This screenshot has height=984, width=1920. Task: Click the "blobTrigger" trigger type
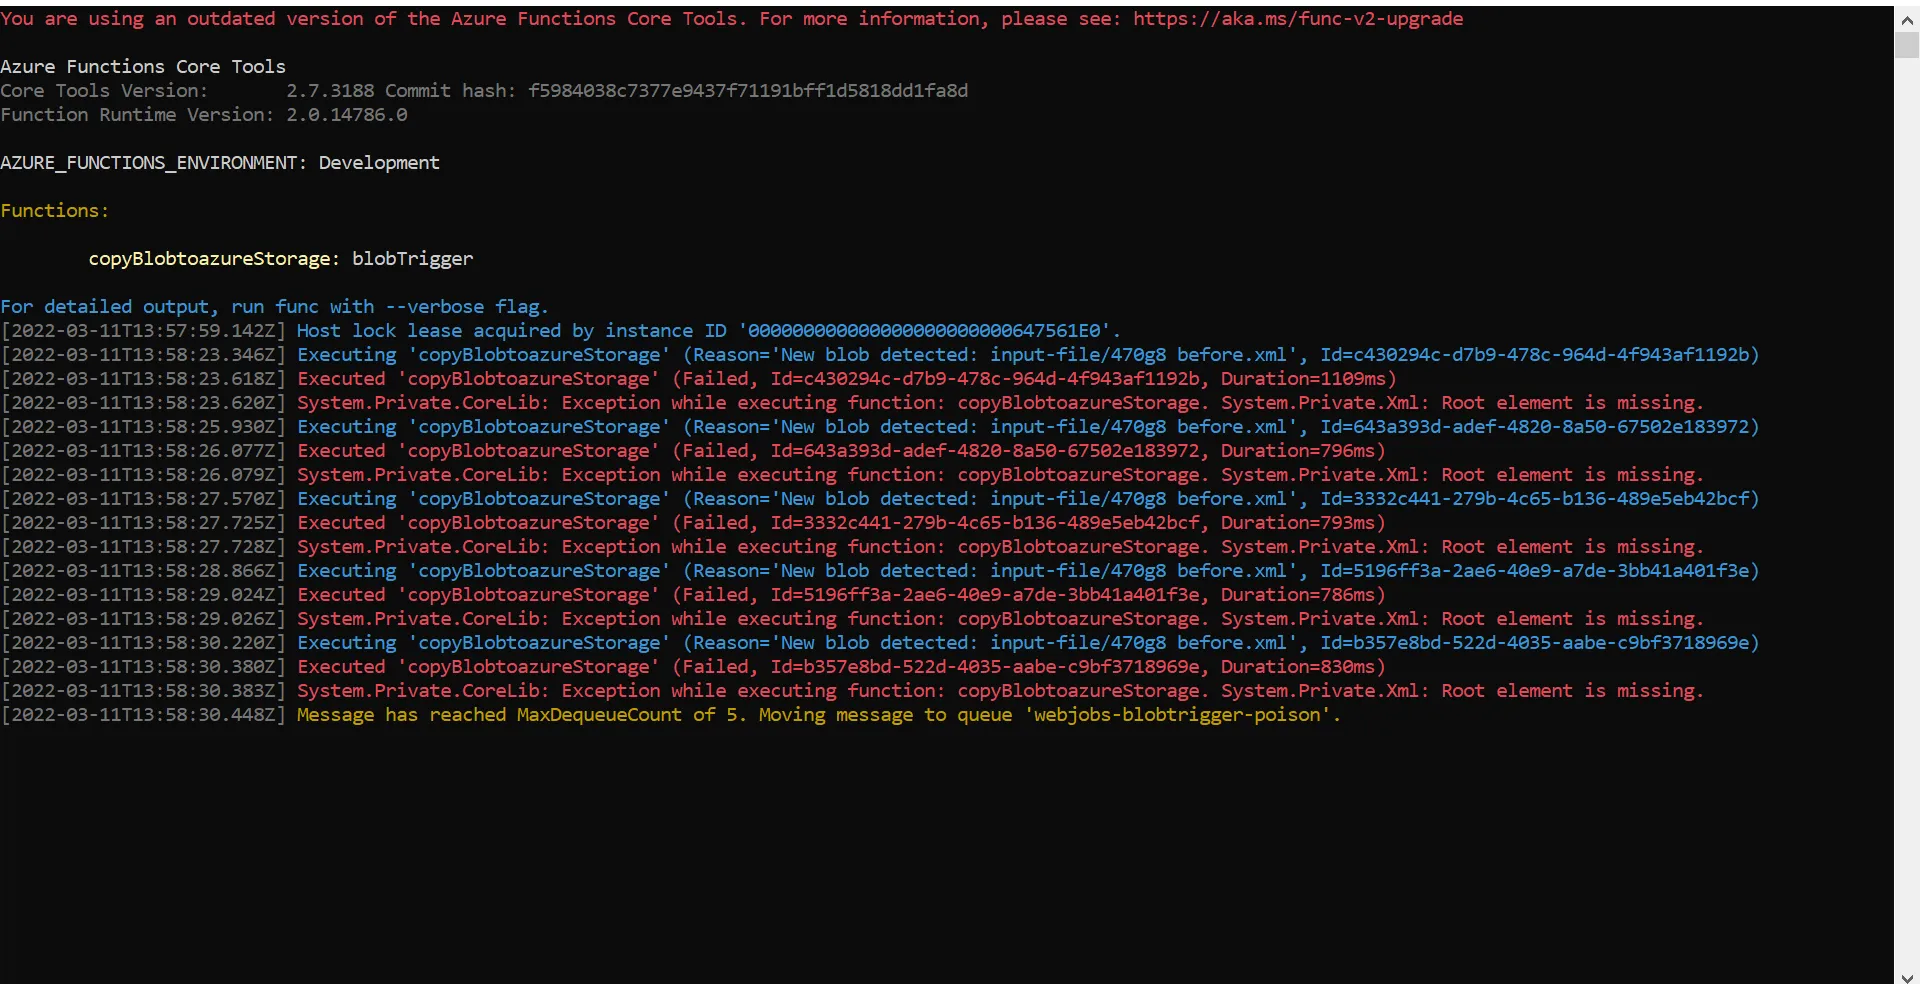pyautogui.click(x=413, y=259)
